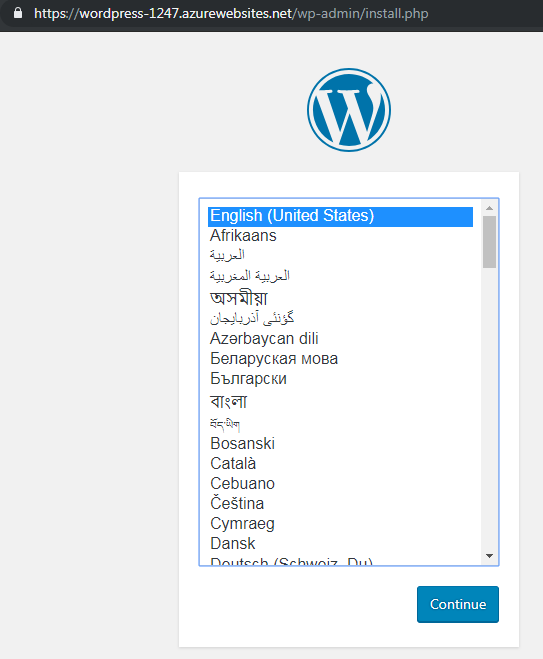Select Беларуская мова language option

point(340,358)
